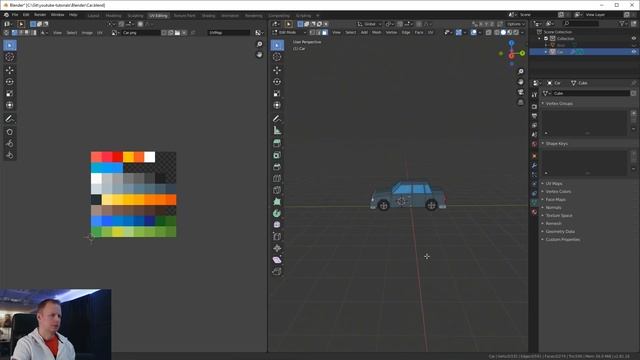This screenshot has height=360, width=640.
Task: Toggle visibility eye of Collection in outliner
Action: (634, 38)
